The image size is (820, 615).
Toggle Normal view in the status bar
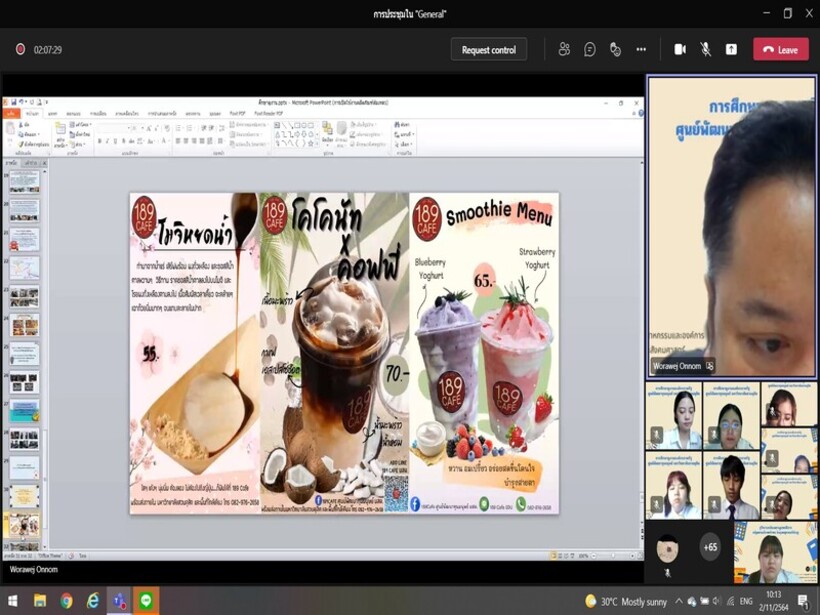[x=553, y=555]
